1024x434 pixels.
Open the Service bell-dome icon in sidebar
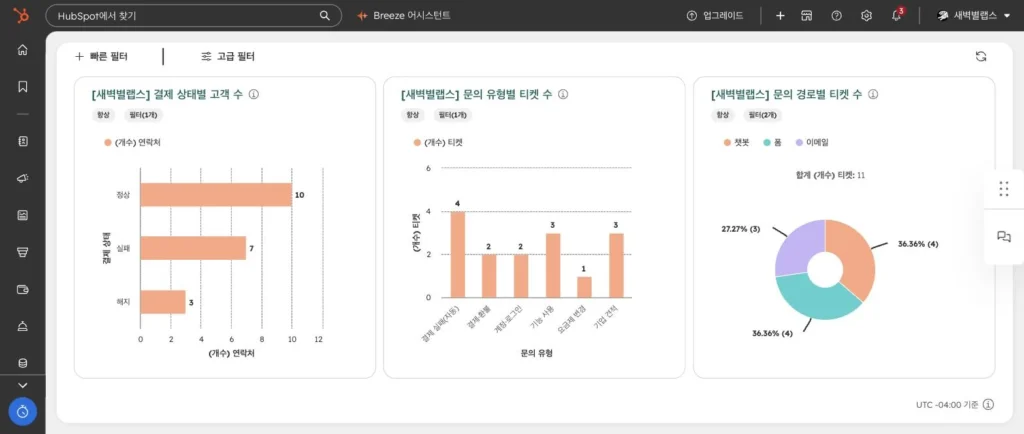tap(23, 326)
